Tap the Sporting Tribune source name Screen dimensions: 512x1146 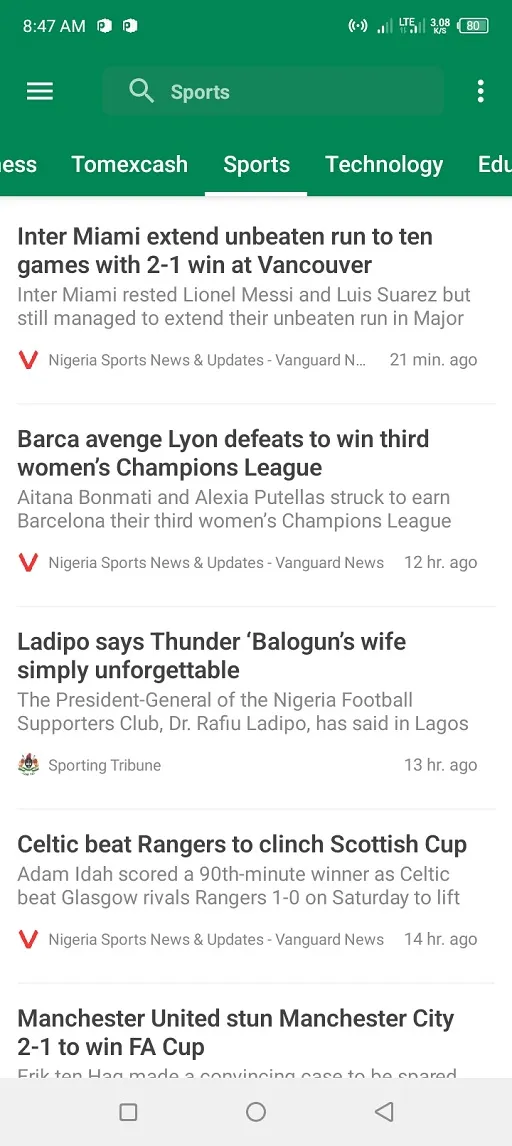click(x=104, y=765)
